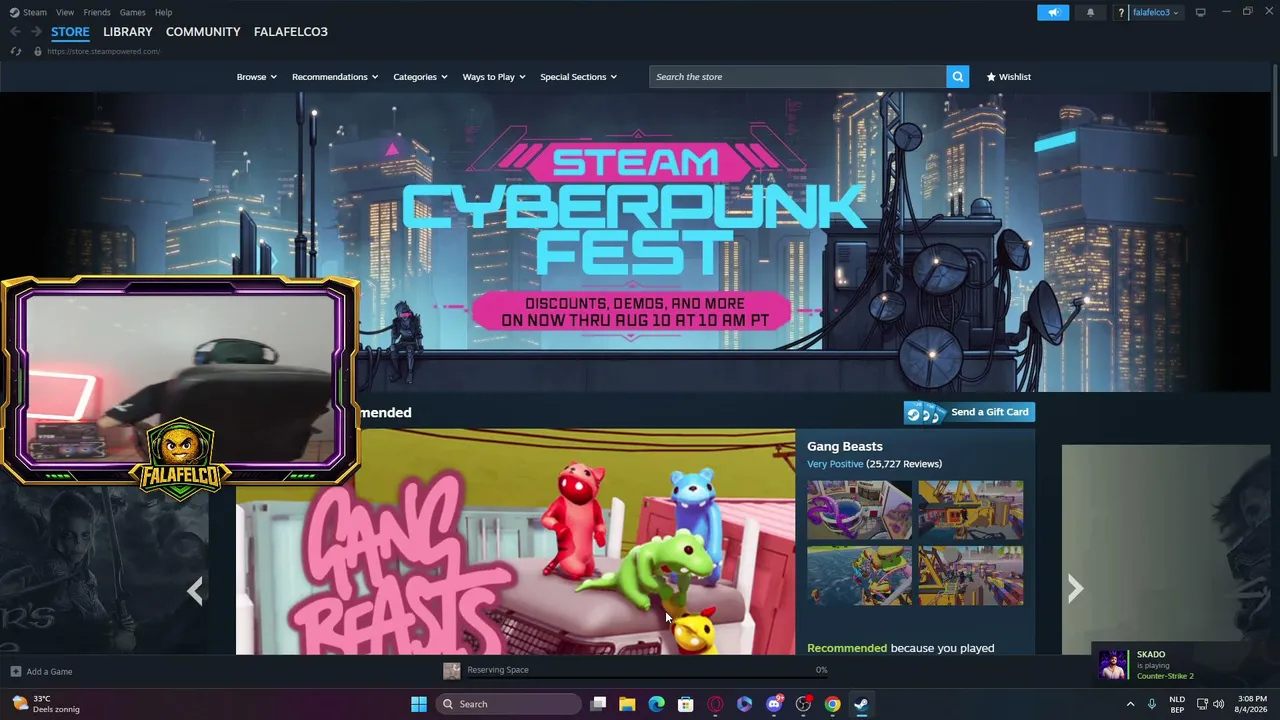Click the Add a Game link
Screen dimensions: 1280x720
pos(49,672)
